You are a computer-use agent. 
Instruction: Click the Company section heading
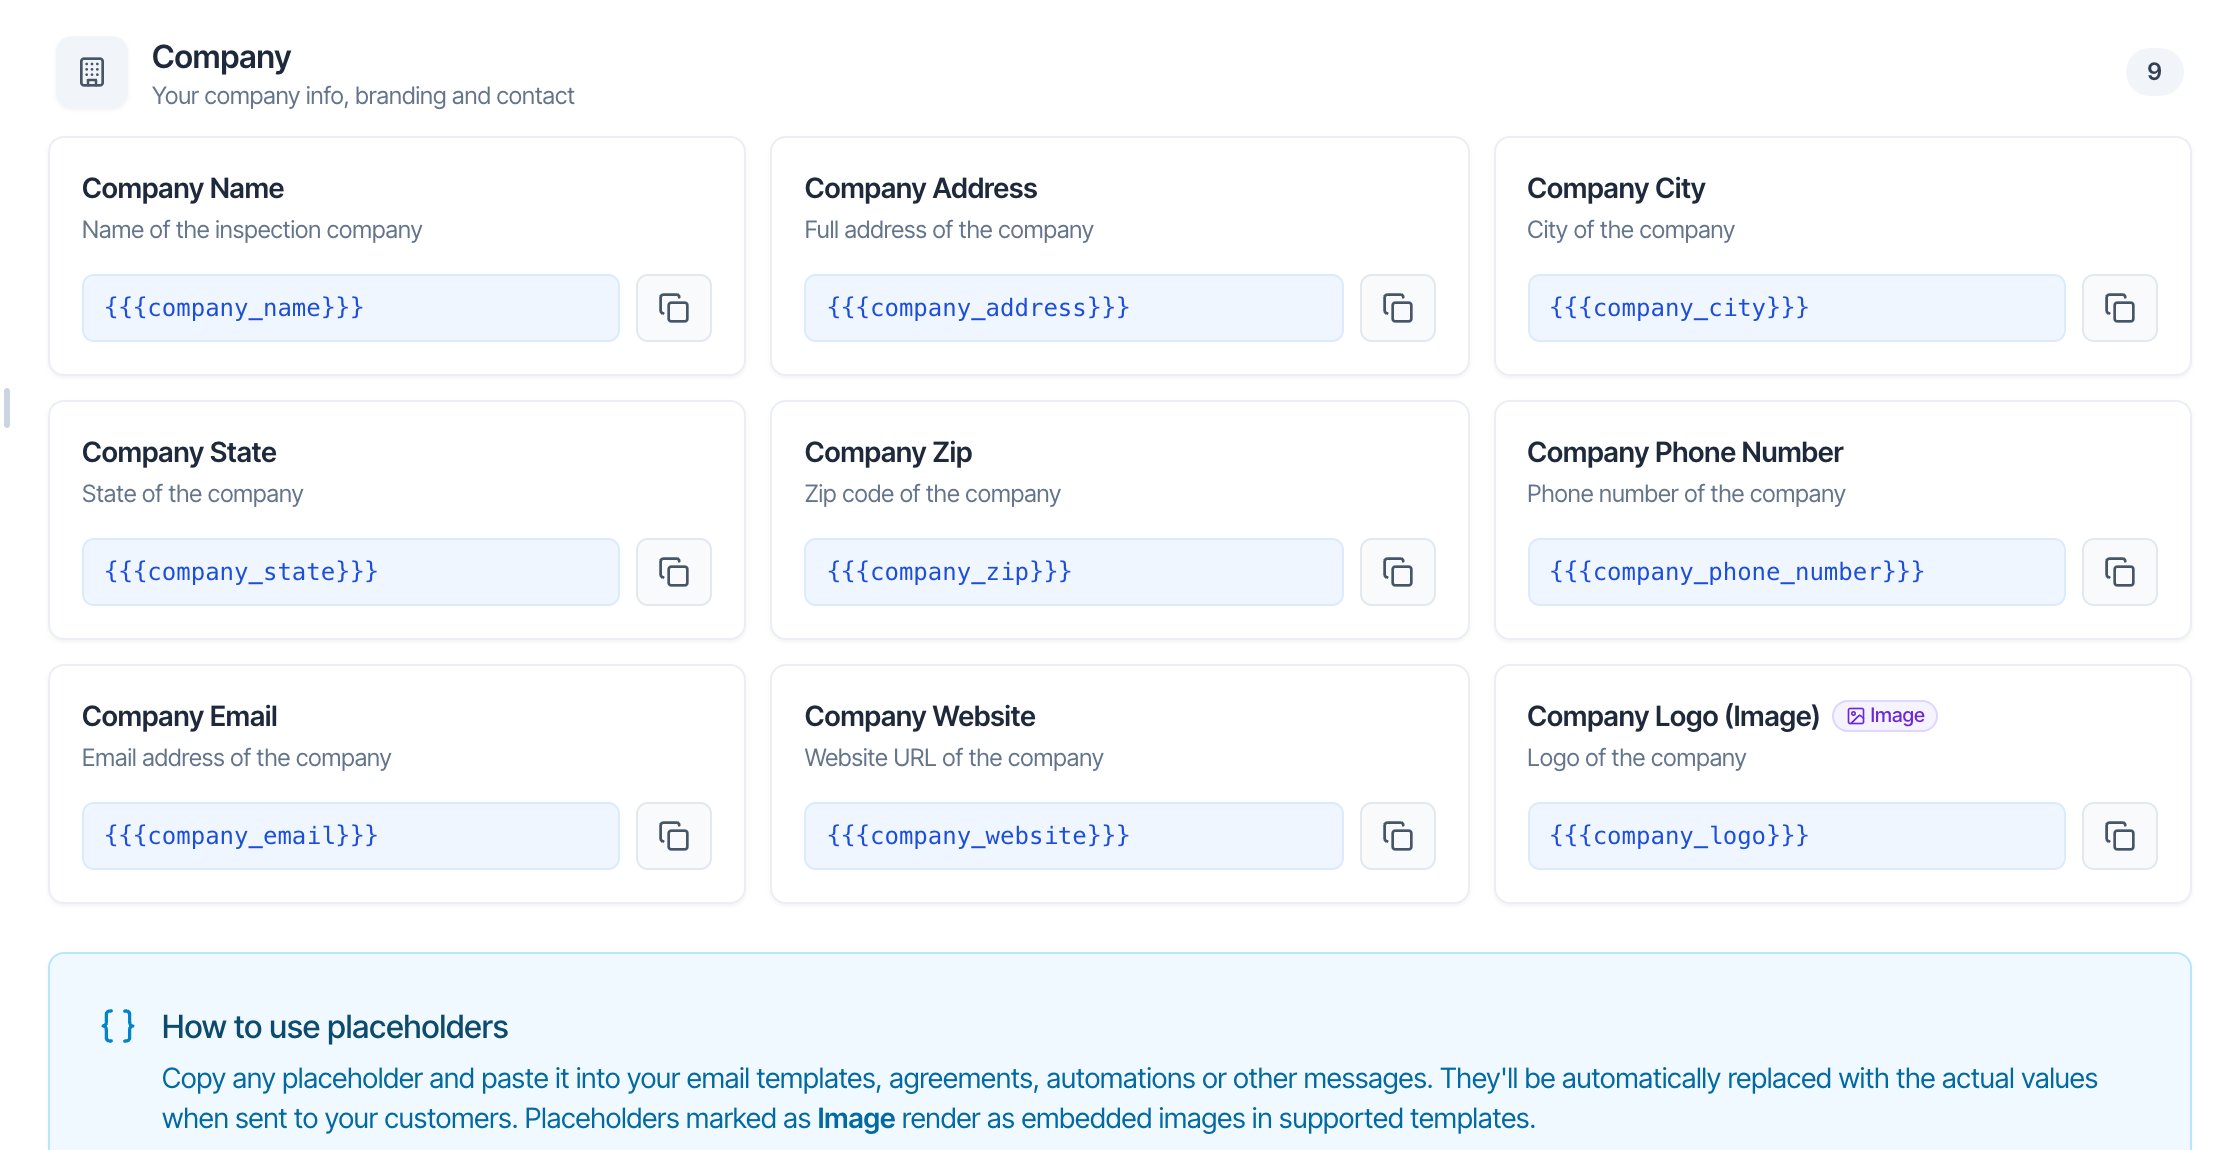click(221, 58)
